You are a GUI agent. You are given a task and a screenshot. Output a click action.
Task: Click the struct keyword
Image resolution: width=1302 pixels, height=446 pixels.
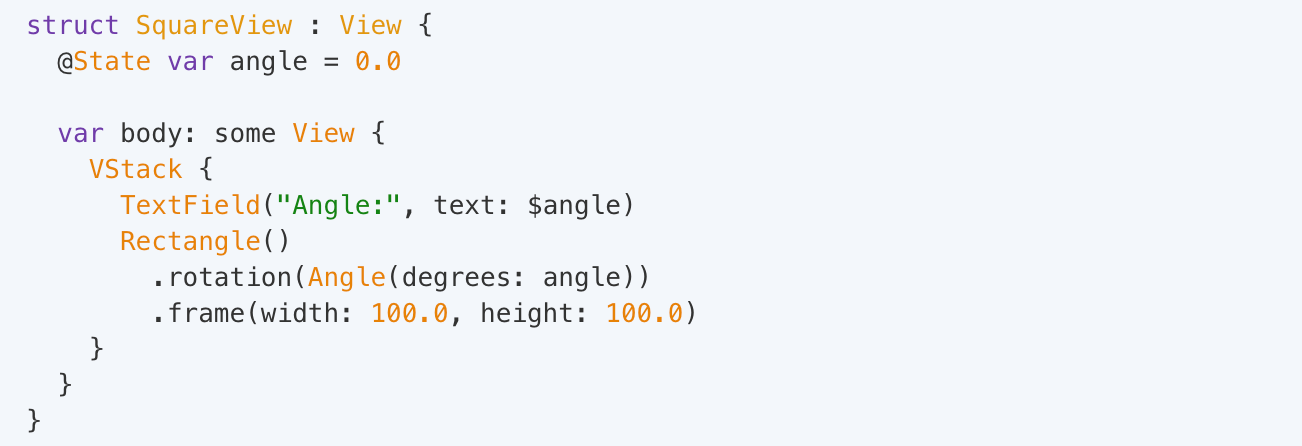pyautogui.click(x=74, y=26)
